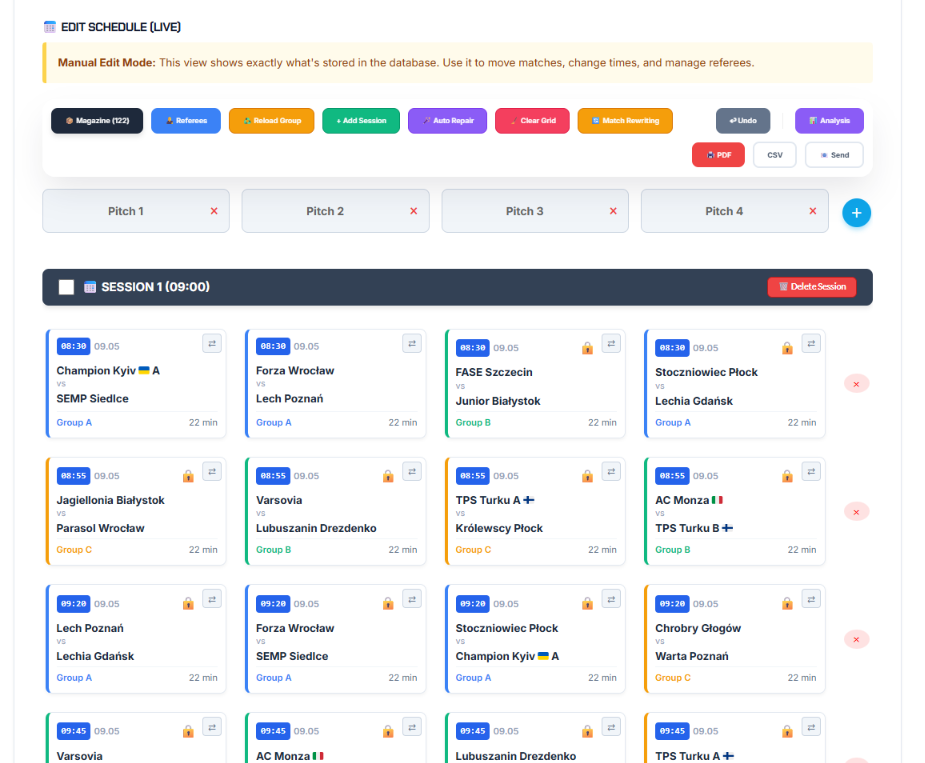
Task: Delete the 09:20 row using red X circle
Action: (856, 640)
